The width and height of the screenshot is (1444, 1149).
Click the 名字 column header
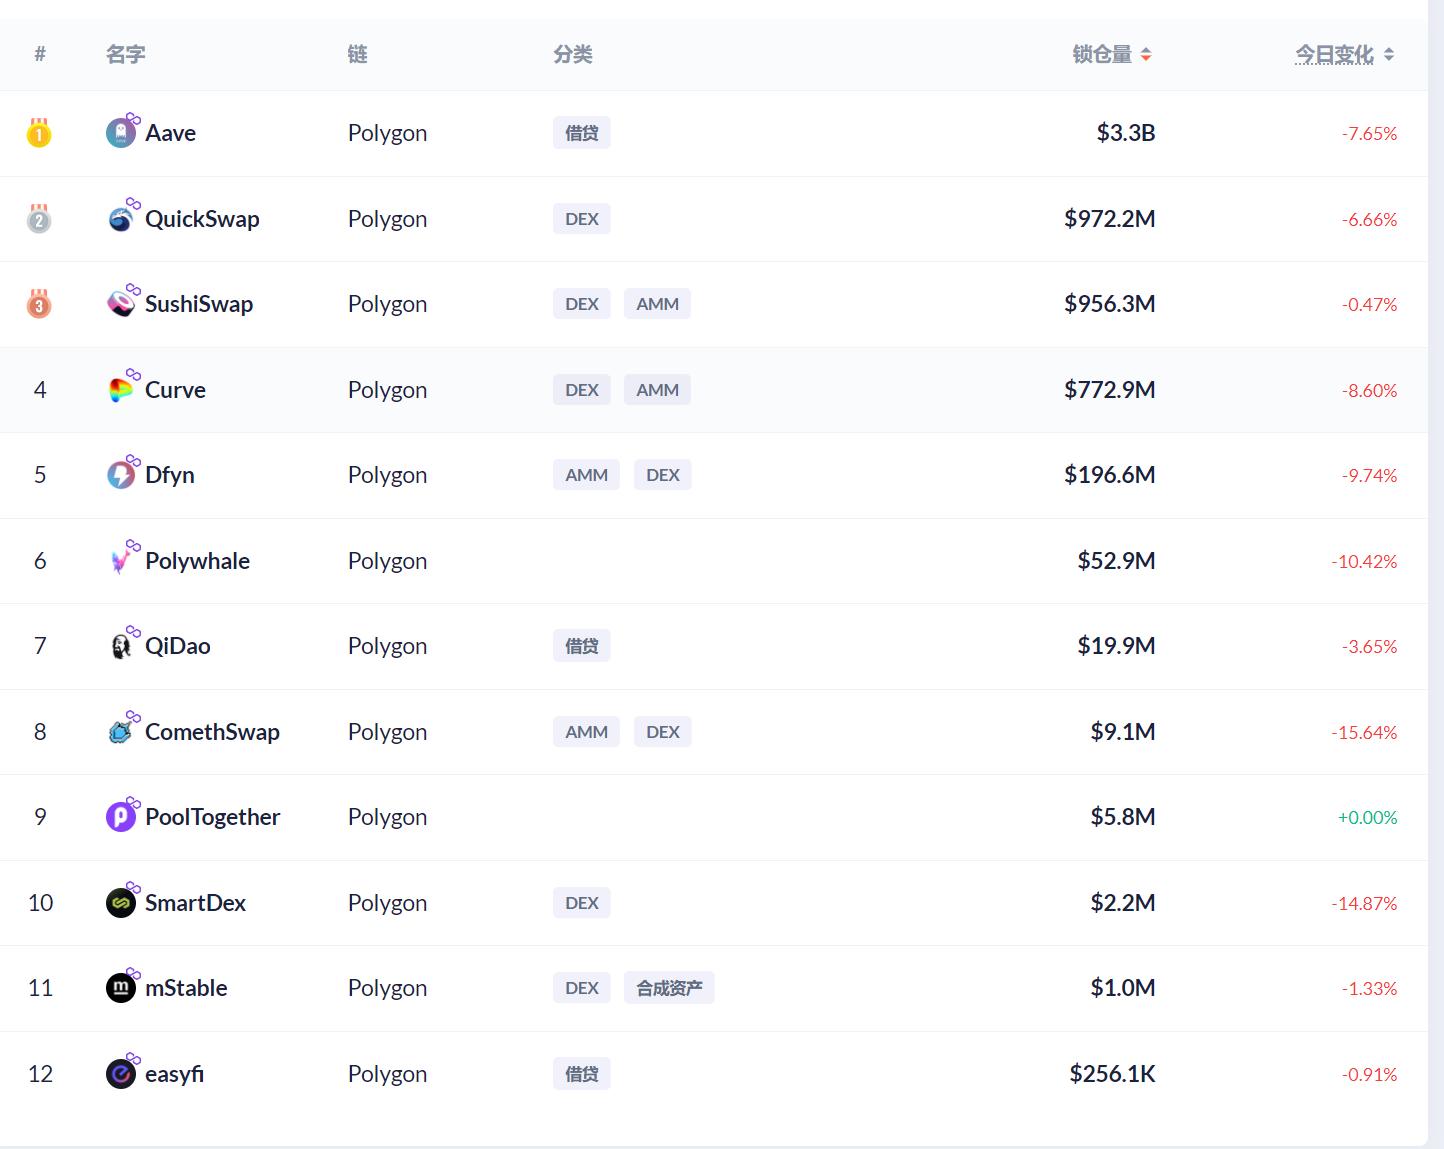[126, 55]
